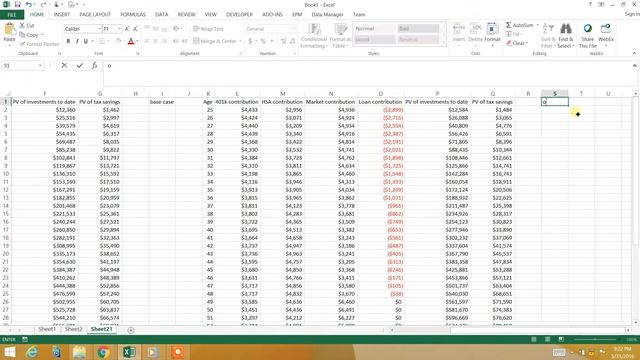The width and height of the screenshot is (640, 360).
Task: Select the Sheet1 worksheet tab
Action: (x=47, y=329)
